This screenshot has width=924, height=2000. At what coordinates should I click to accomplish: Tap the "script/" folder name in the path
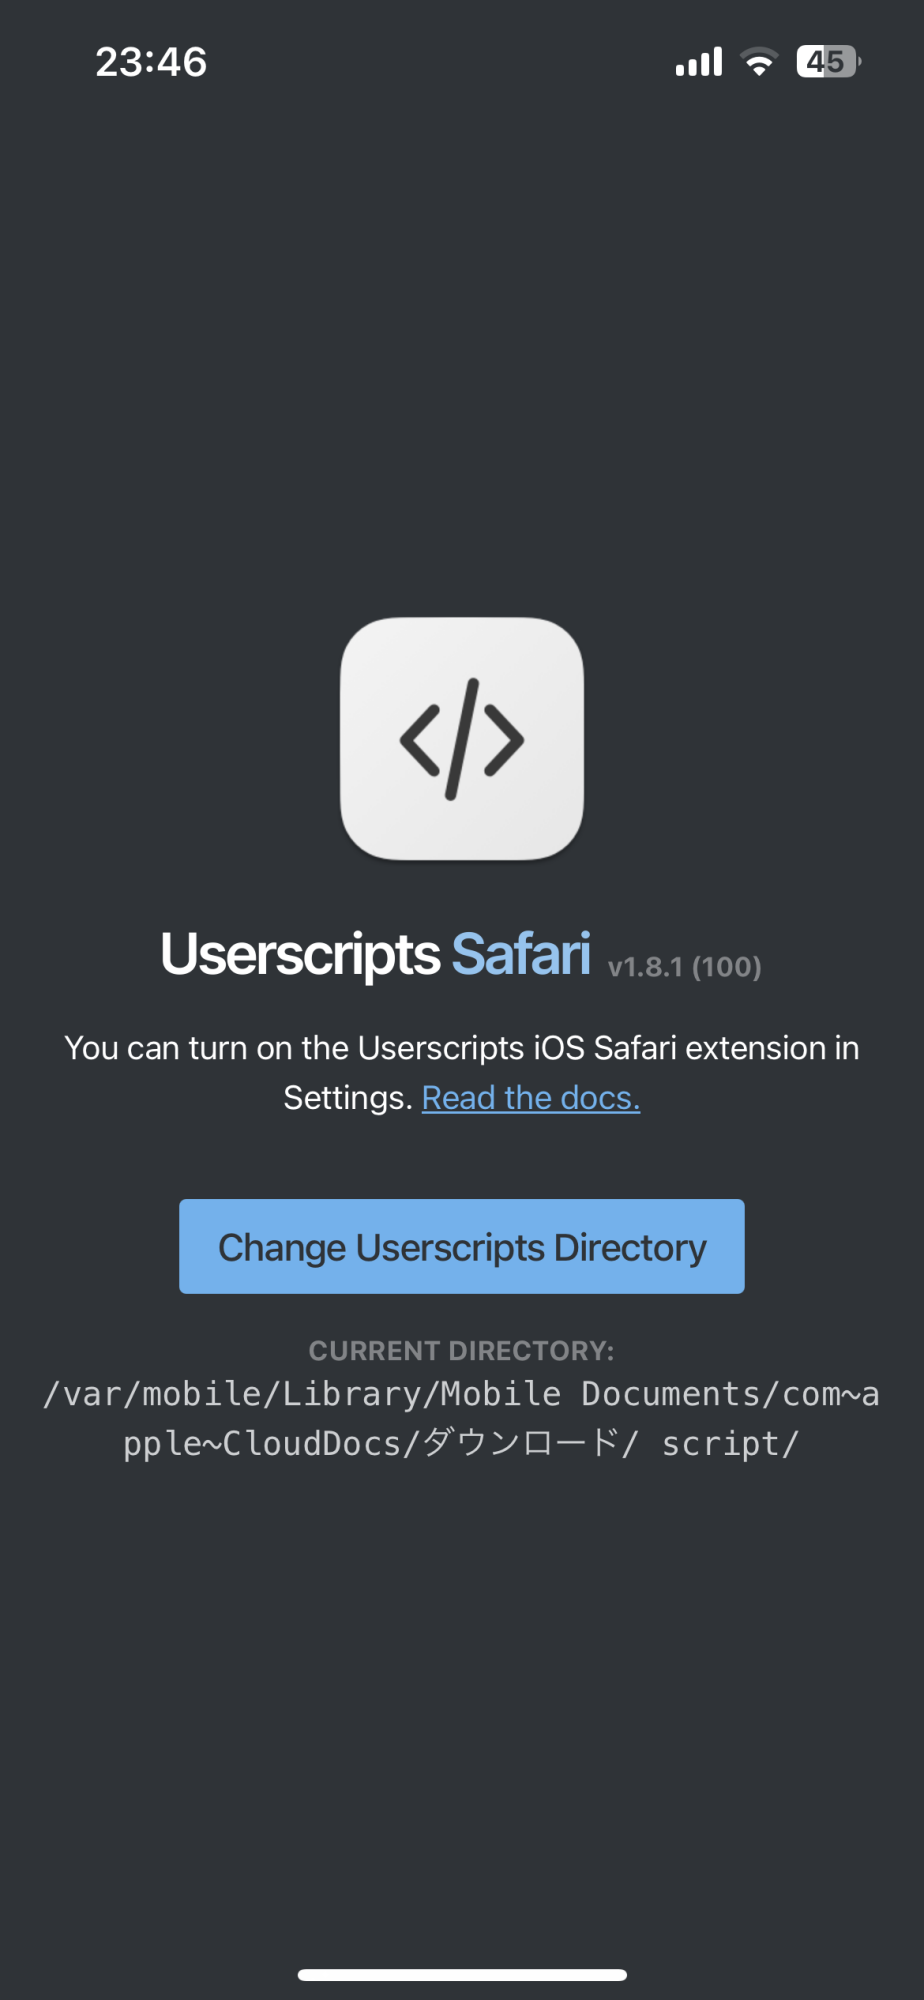tap(730, 1444)
